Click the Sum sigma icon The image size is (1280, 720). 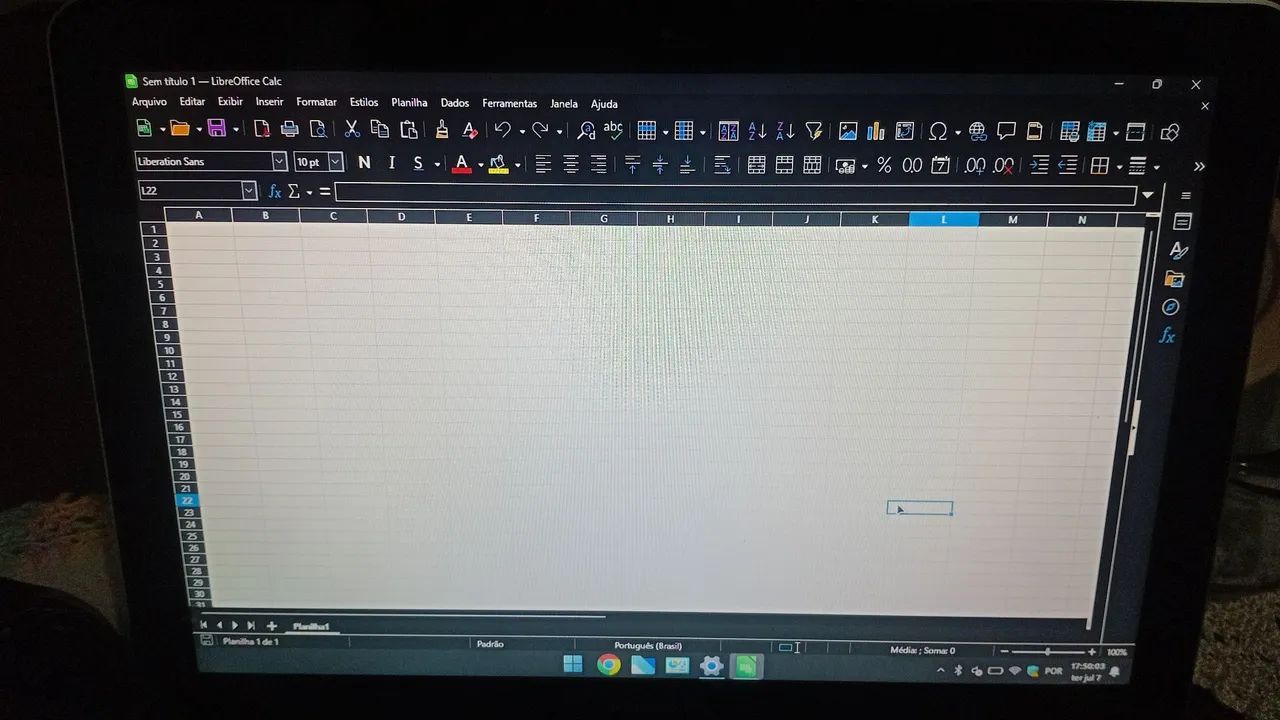pyautogui.click(x=294, y=191)
